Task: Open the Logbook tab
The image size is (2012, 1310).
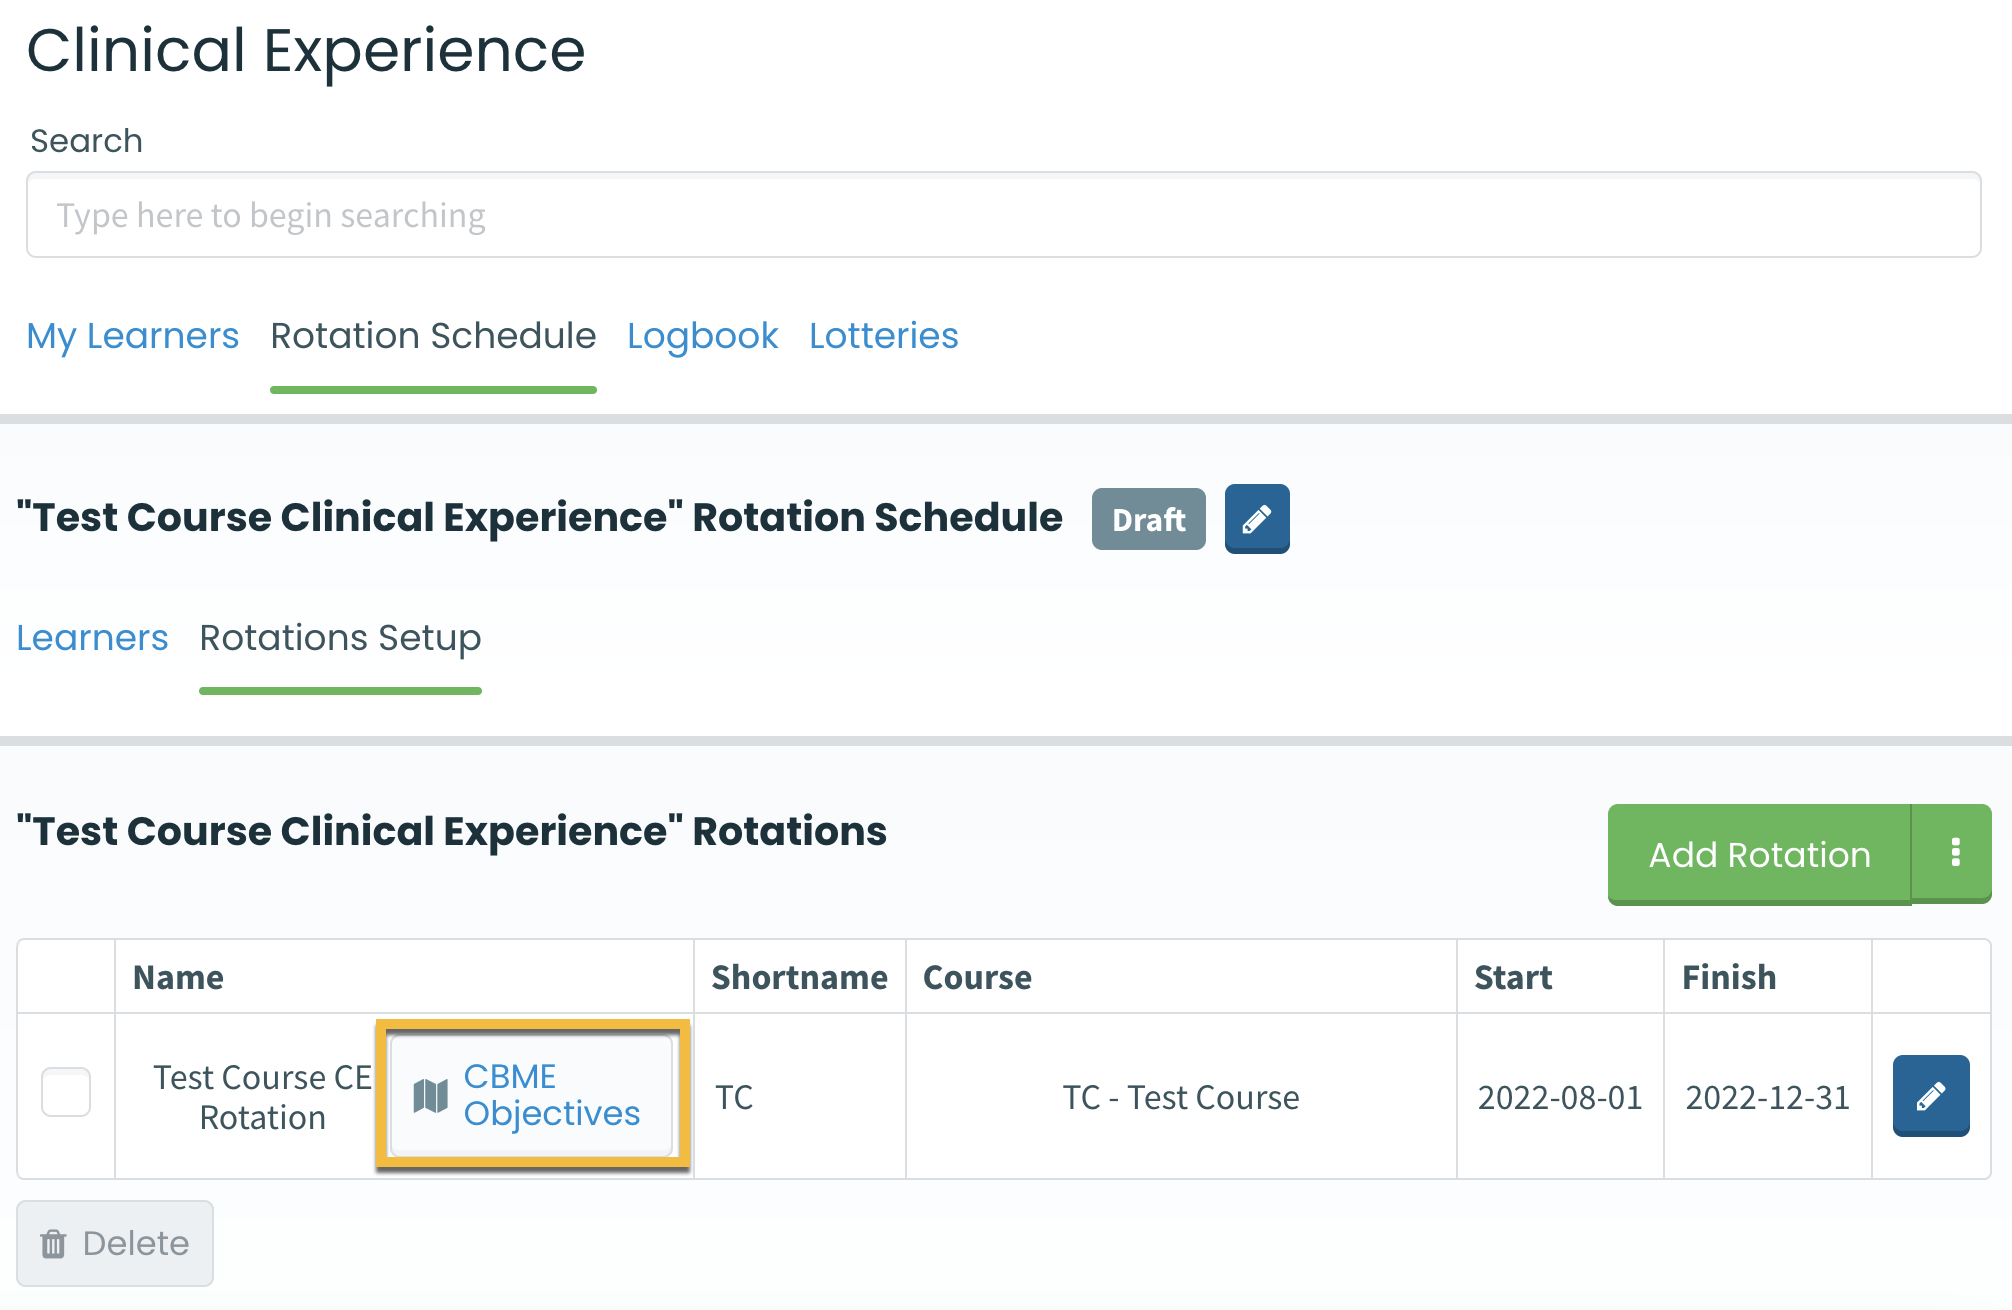Action: [702, 336]
